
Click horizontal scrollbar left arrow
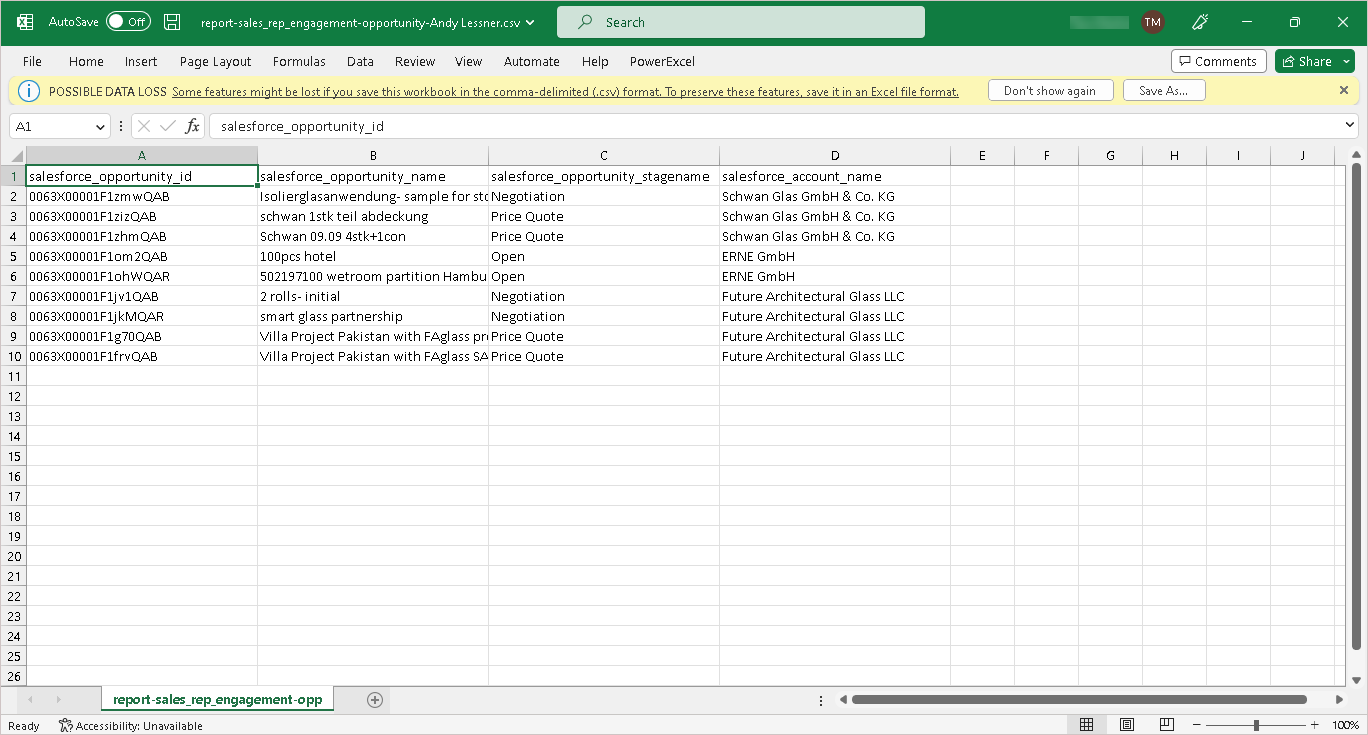[x=843, y=700]
